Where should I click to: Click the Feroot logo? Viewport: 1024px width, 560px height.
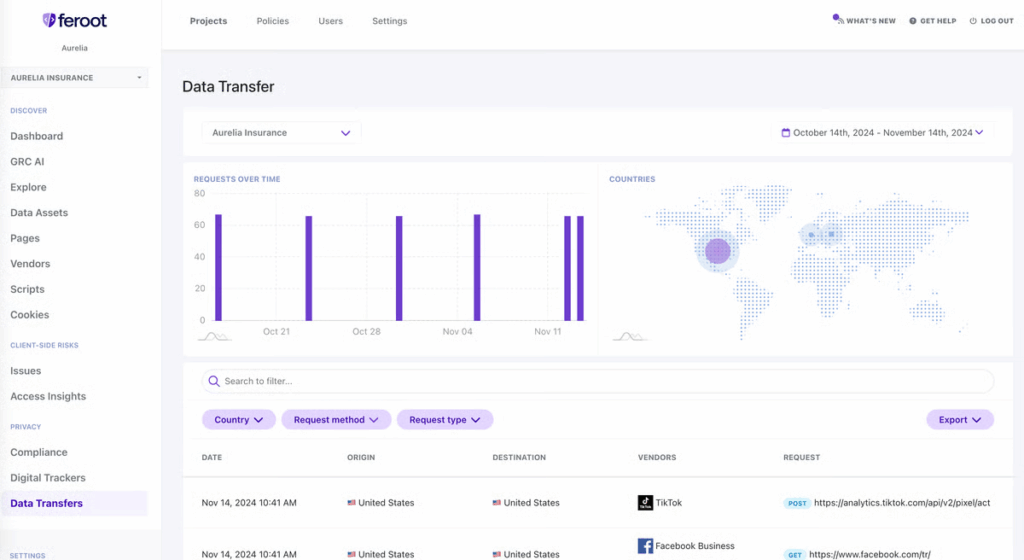[74, 21]
